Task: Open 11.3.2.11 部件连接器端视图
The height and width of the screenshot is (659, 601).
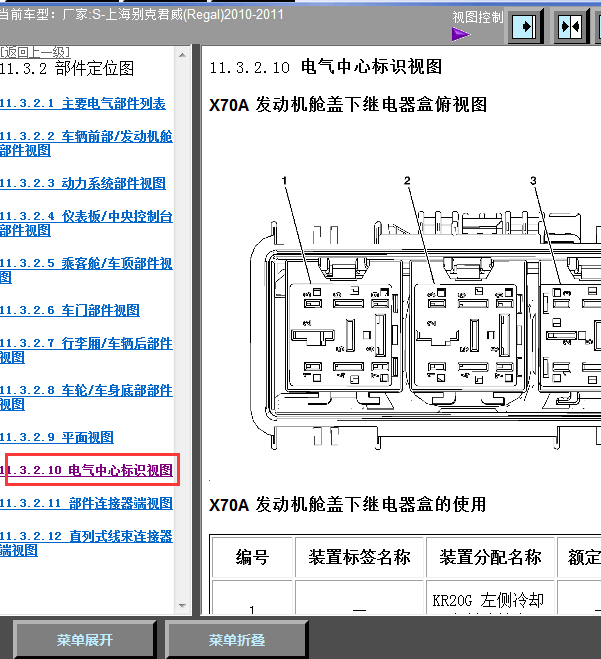Action: click(x=86, y=503)
